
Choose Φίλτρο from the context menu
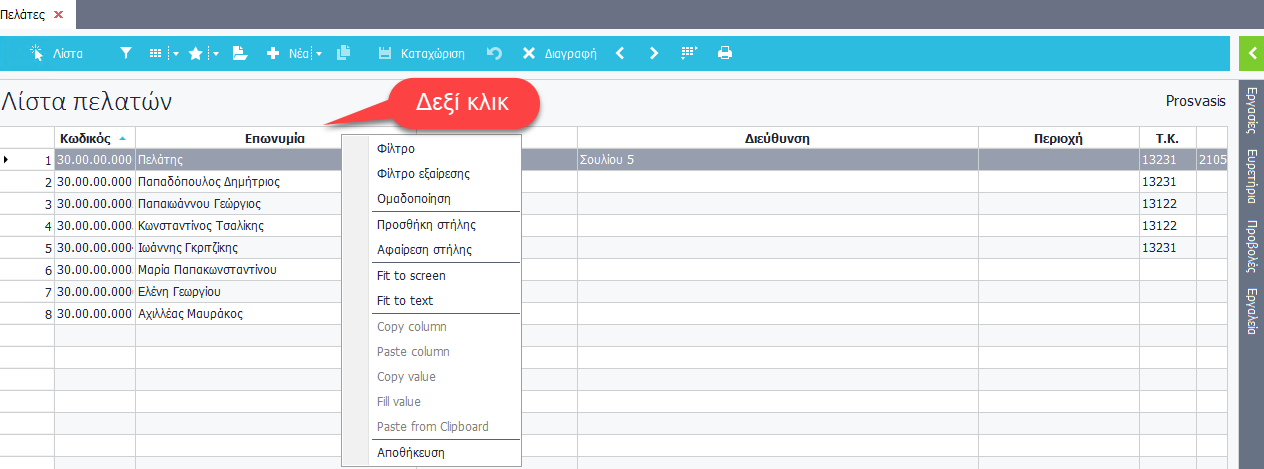point(395,148)
